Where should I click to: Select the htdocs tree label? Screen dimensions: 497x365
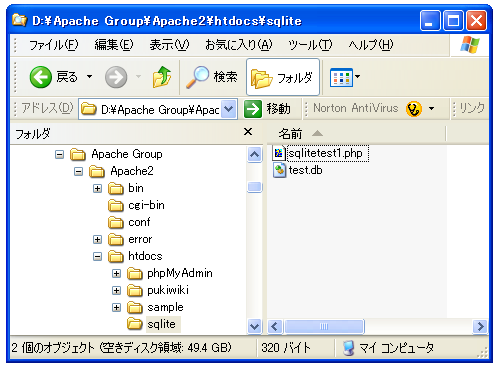pyautogui.click(x=145, y=256)
